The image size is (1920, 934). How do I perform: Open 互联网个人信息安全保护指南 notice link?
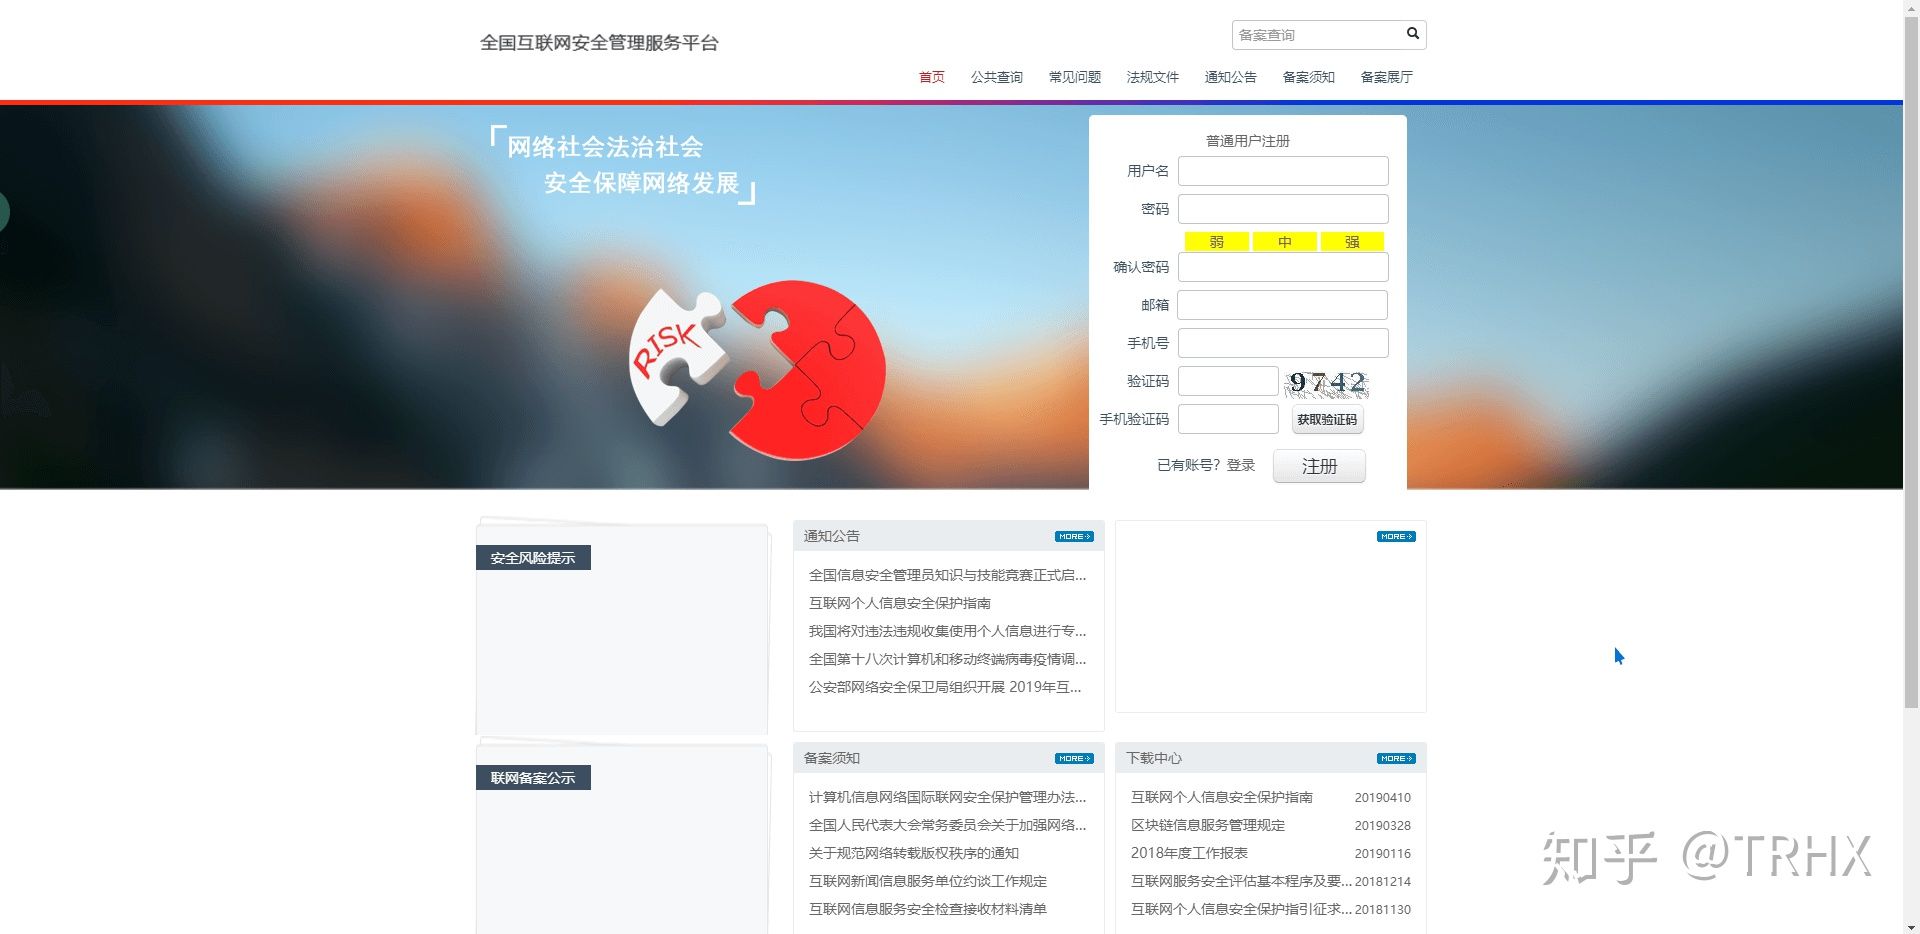pyautogui.click(x=899, y=603)
